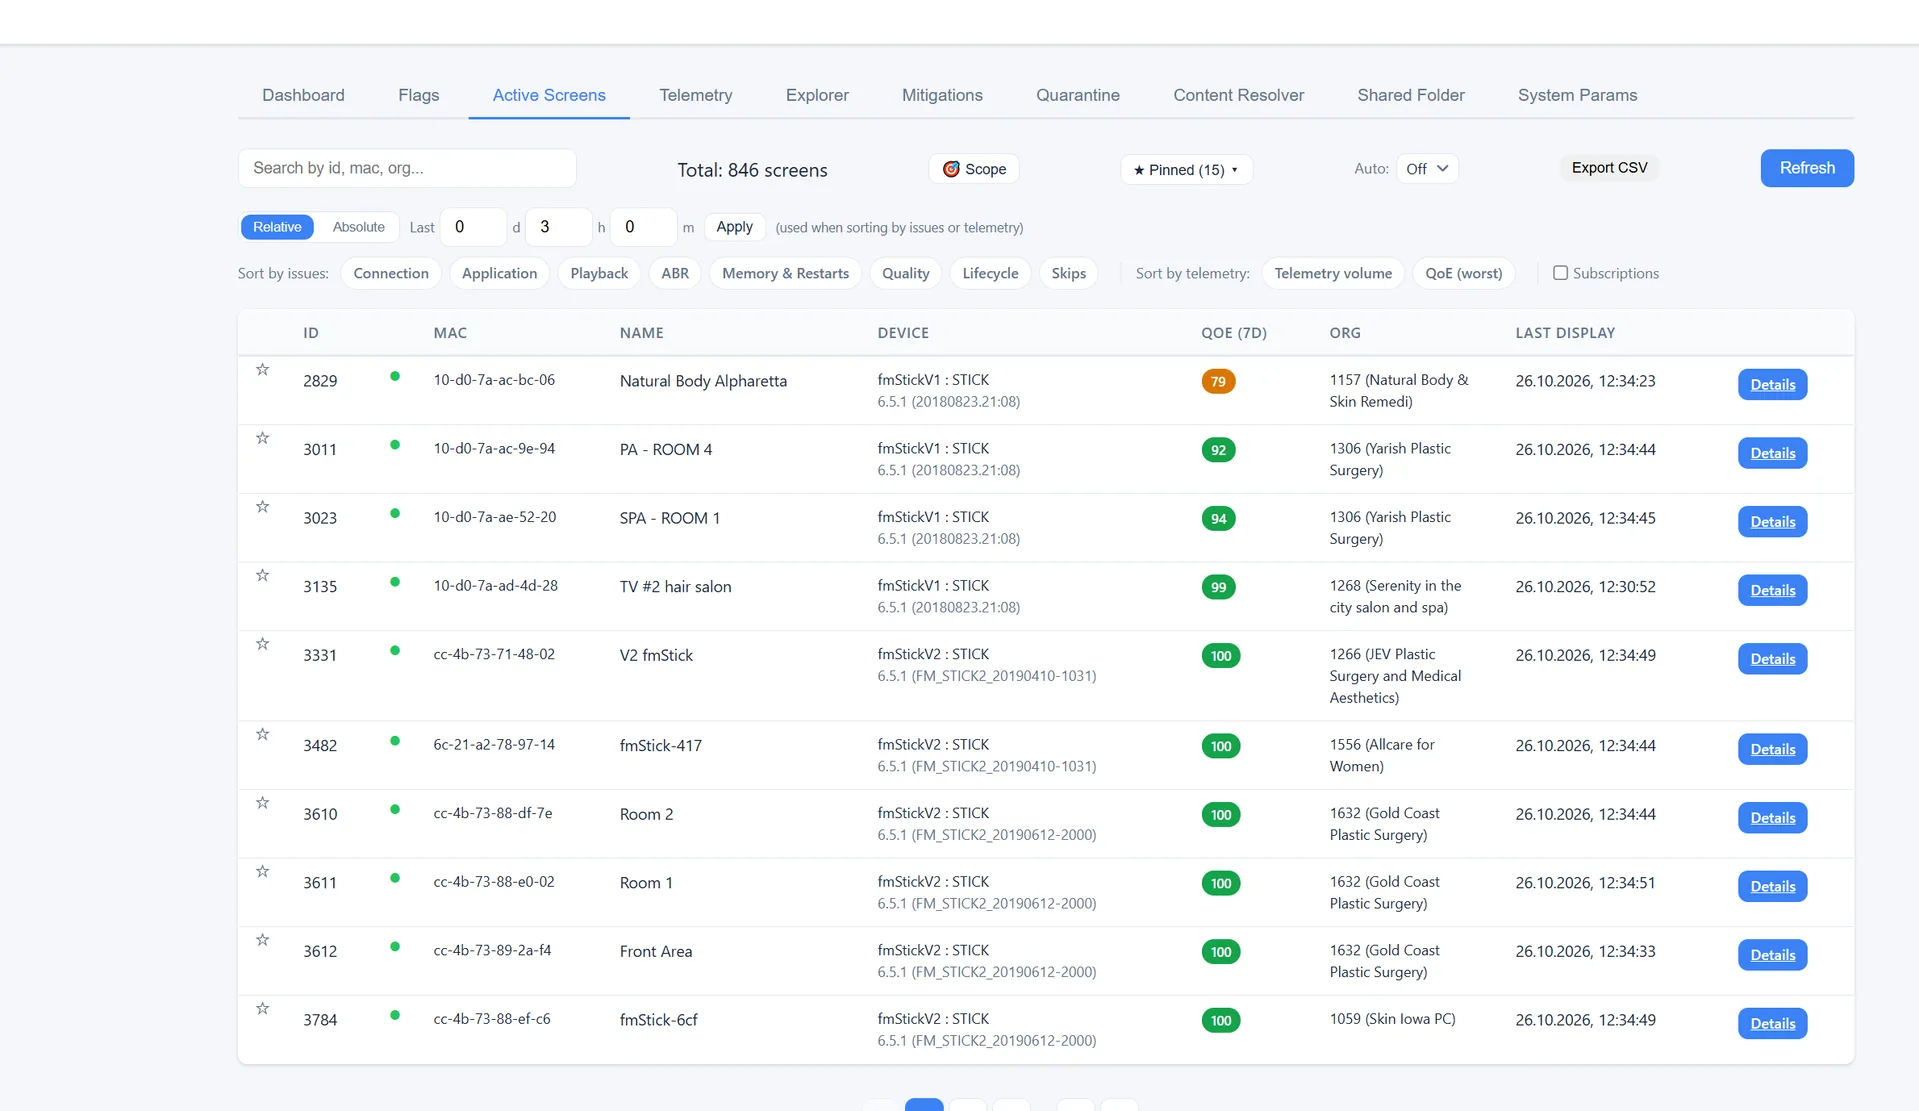Open the System Params tab
1919x1111 pixels.
click(x=1577, y=95)
